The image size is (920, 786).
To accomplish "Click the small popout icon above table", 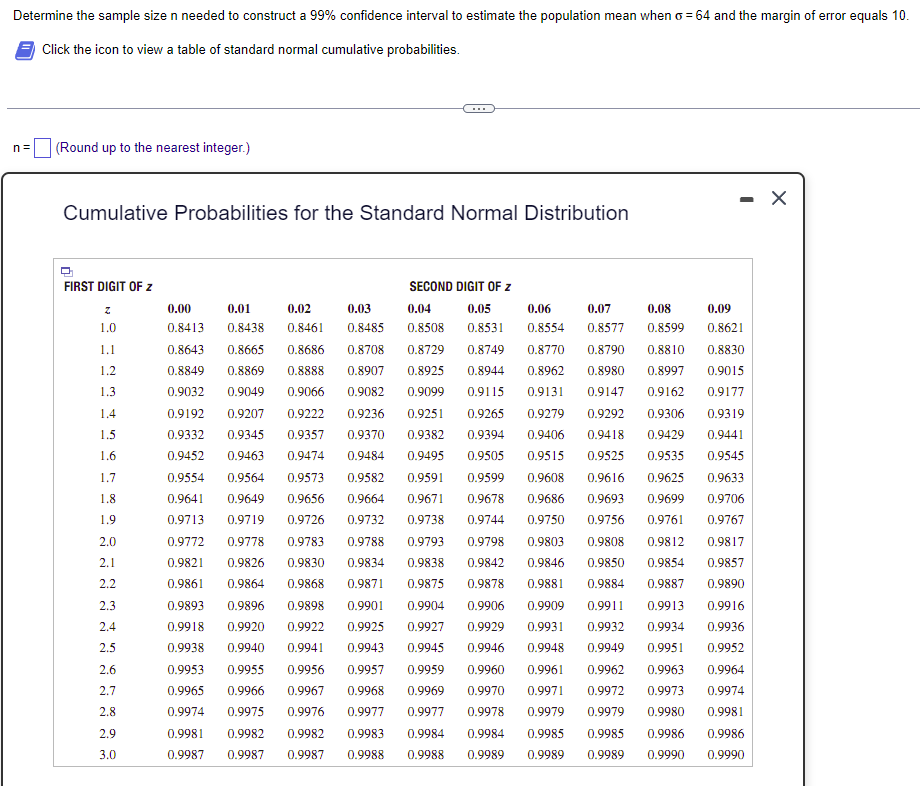I will click(67, 272).
